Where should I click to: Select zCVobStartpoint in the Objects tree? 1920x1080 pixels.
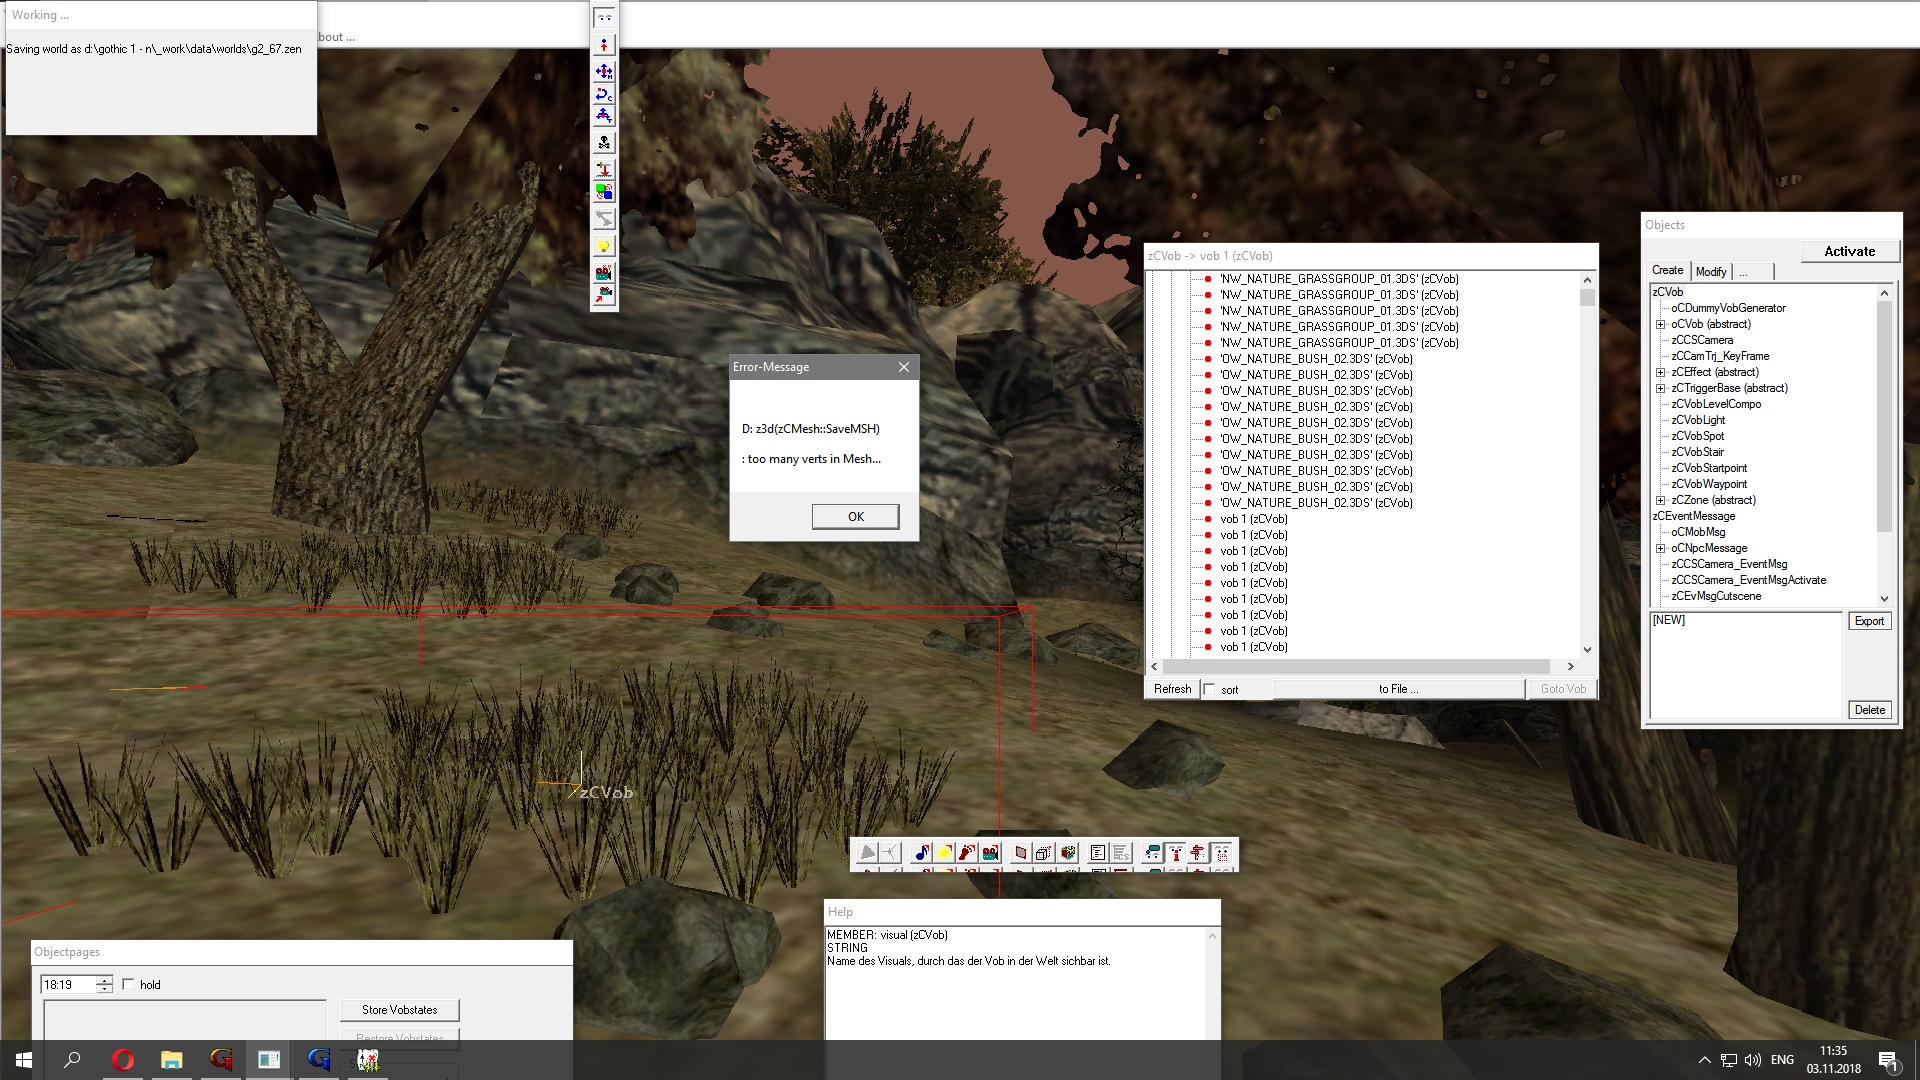[1709, 468]
